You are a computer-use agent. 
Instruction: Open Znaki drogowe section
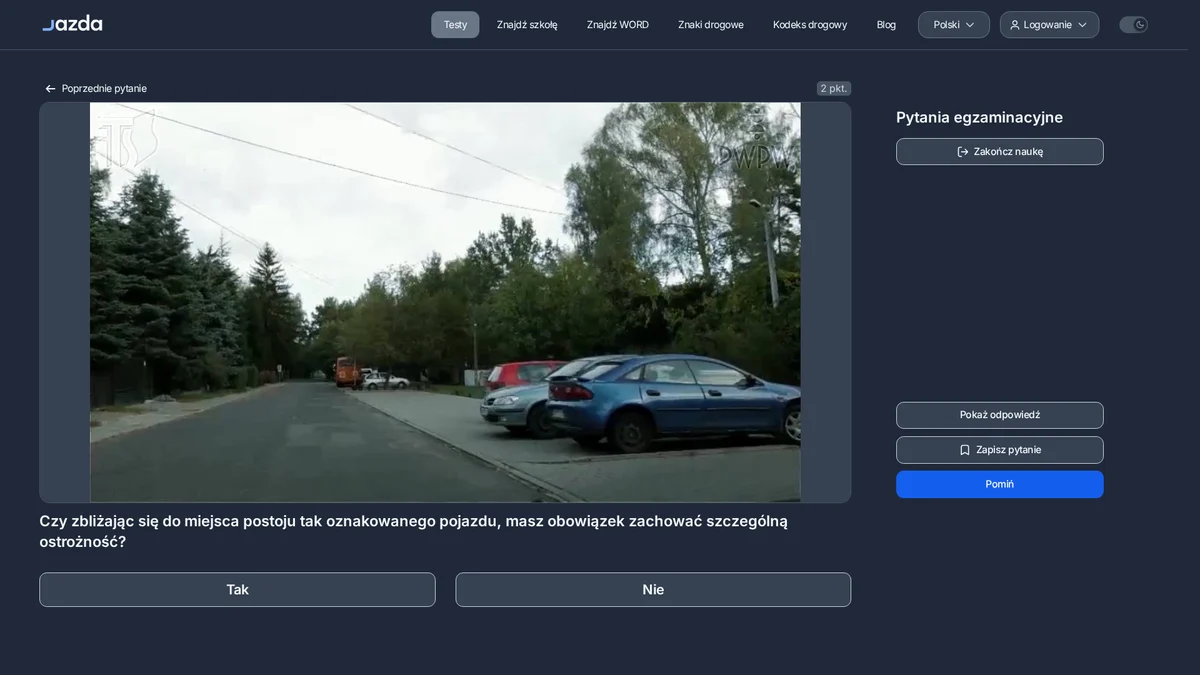pos(711,25)
